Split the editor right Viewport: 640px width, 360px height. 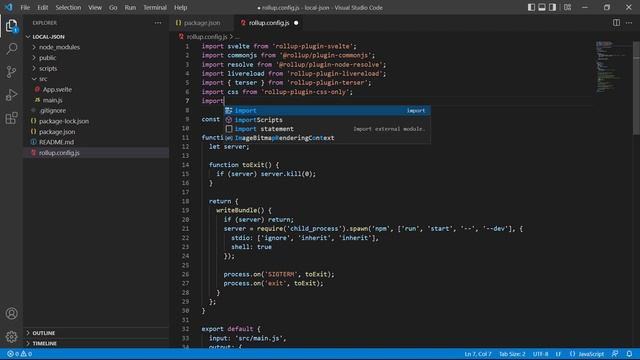click(616, 23)
